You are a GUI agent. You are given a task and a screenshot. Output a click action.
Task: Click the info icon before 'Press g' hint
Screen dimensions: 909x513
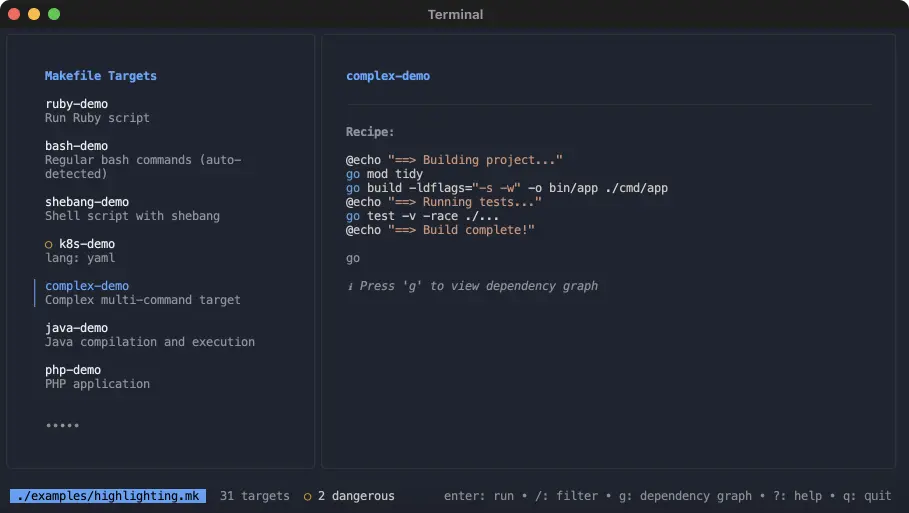(350, 286)
